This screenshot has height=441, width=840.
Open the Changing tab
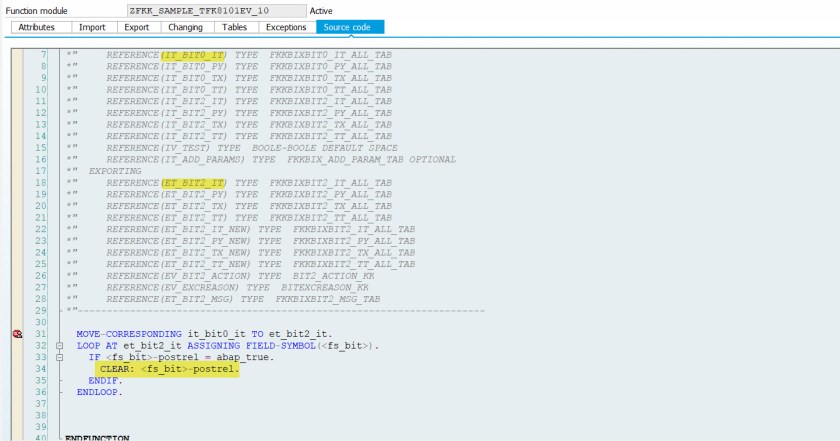185,27
